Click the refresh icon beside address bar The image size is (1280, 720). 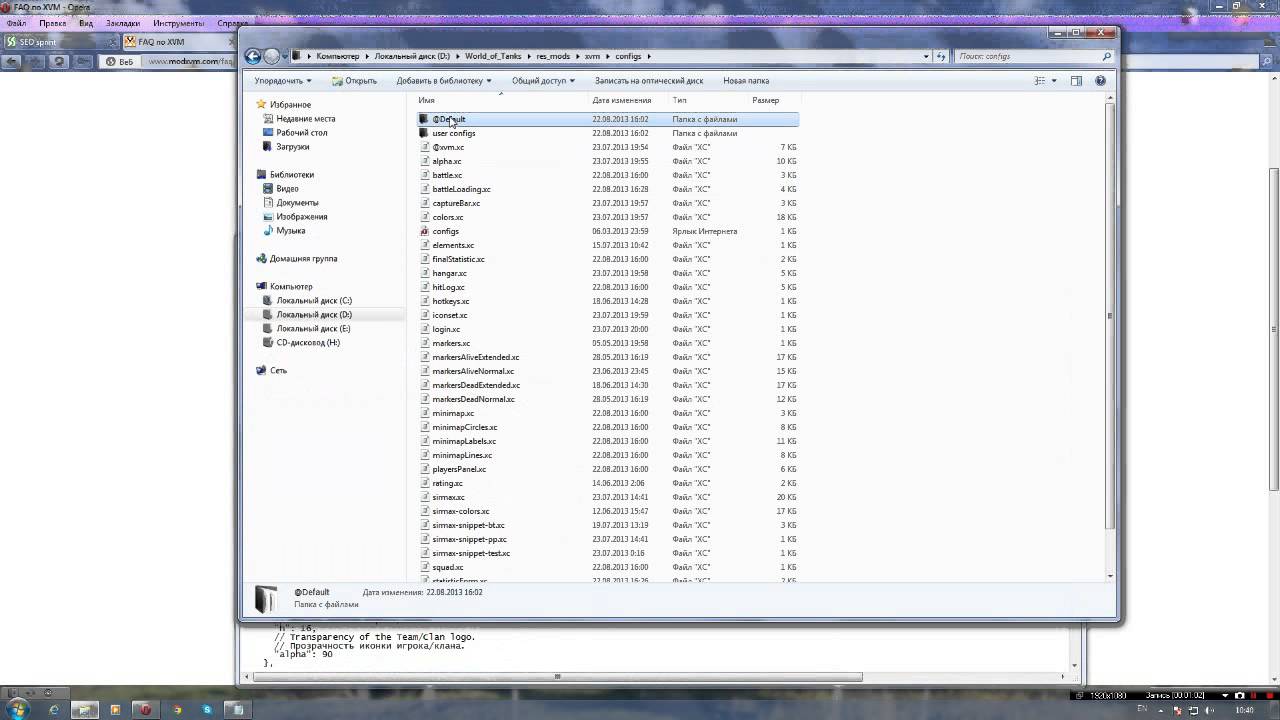point(941,56)
